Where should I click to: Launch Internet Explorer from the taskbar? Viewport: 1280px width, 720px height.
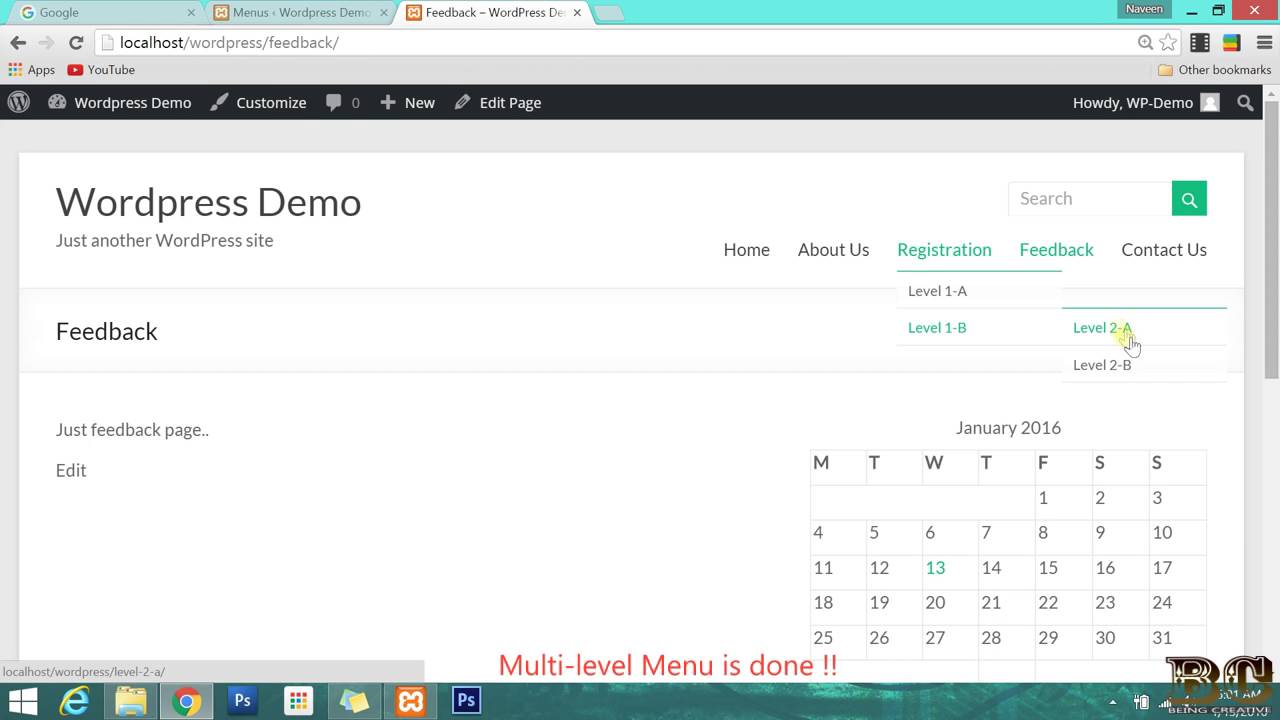(x=75, y=701)
